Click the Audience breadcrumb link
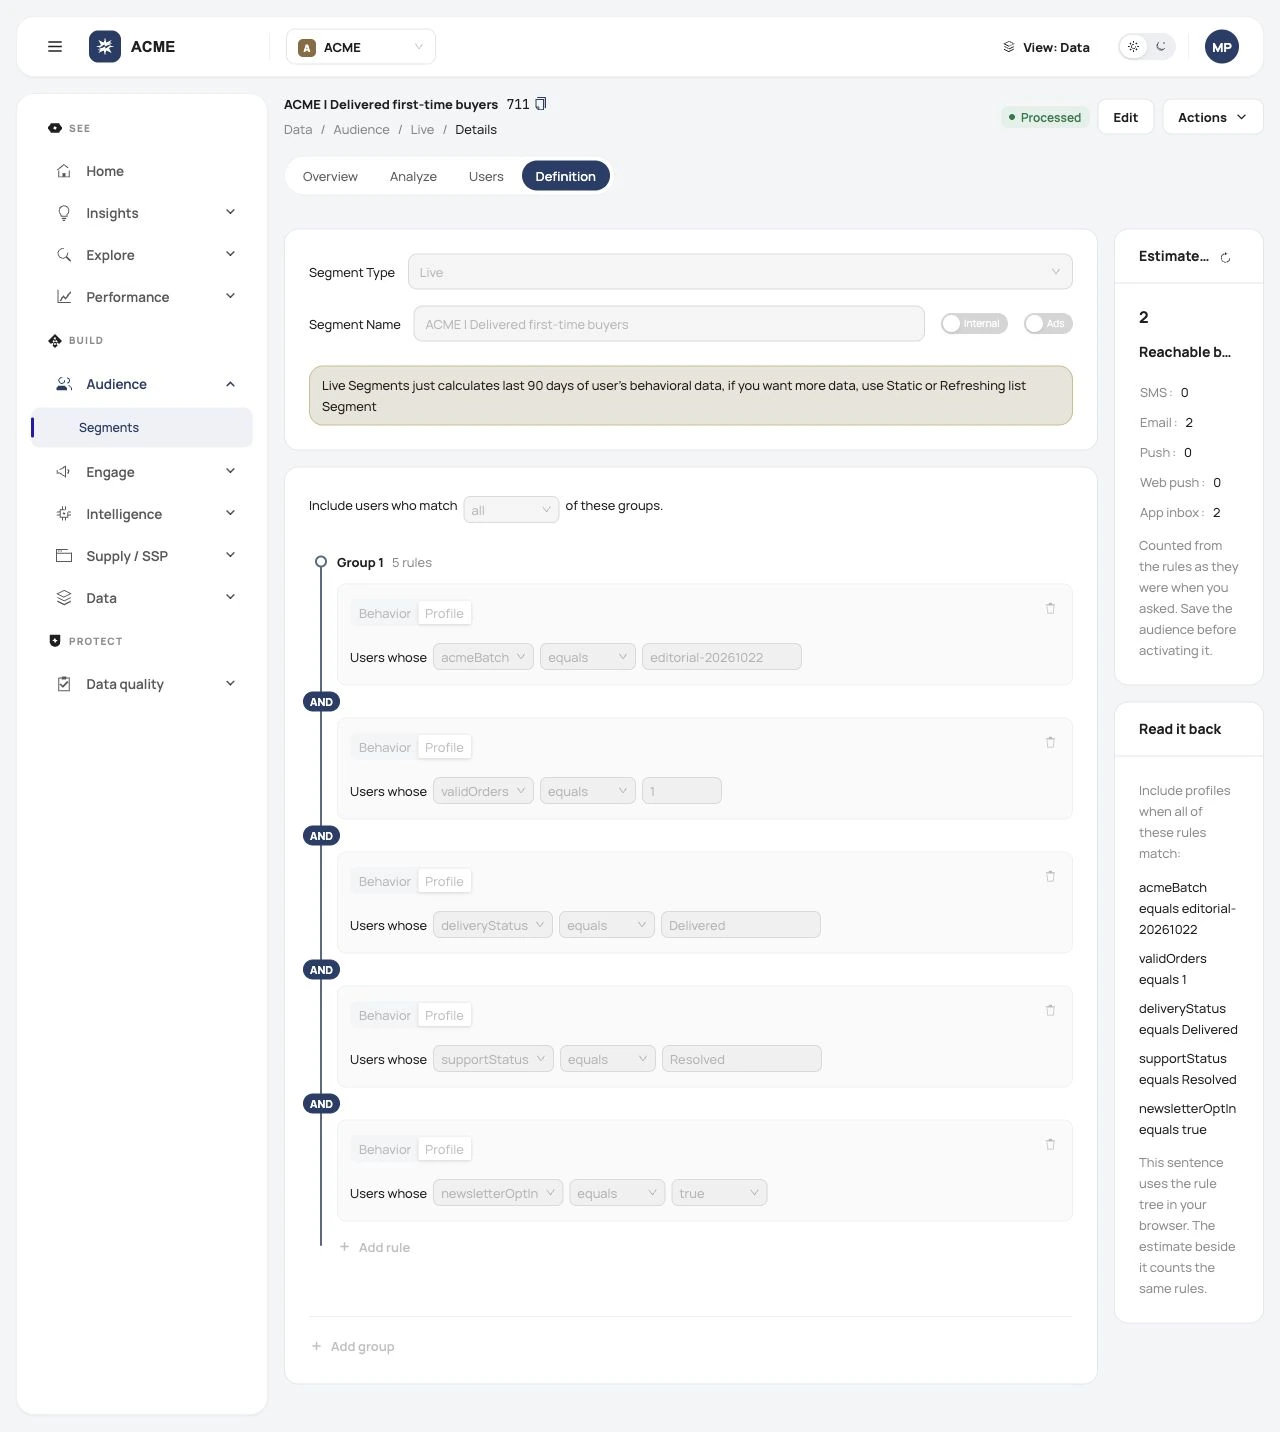1280x1432 pixels. coord(361,130)
